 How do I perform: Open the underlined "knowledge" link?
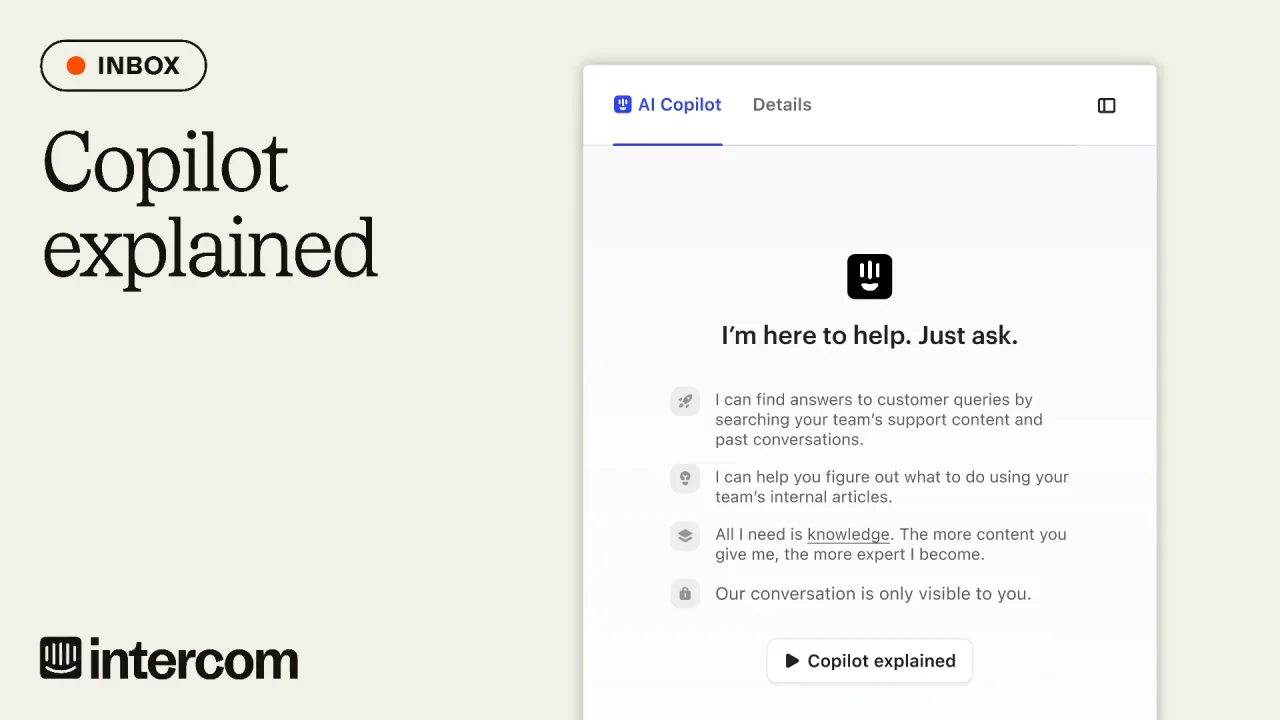pyautogui.click(x=848, y=534)
